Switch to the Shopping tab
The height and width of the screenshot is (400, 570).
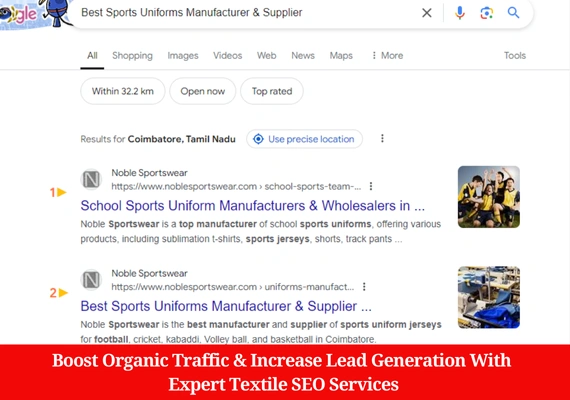[x=132, y=56]
